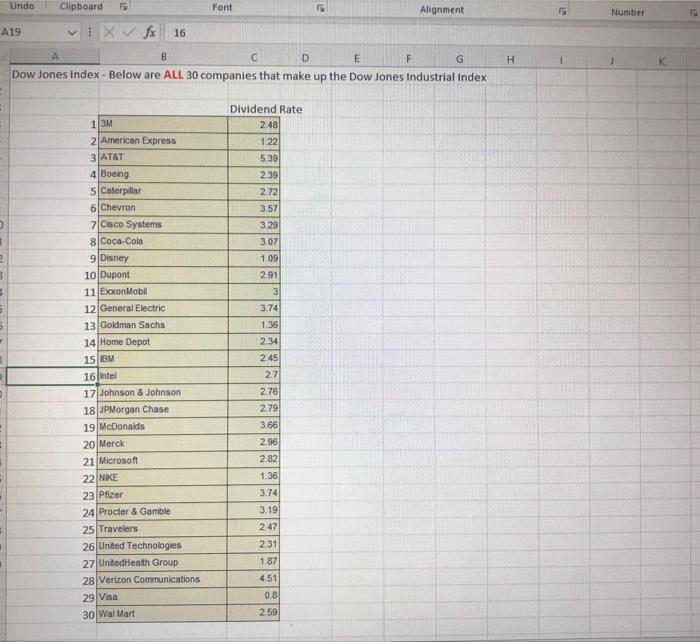Select the Goldman Sachs cell
The height and width of the screenshot is (642, 700).
[162, 325]
